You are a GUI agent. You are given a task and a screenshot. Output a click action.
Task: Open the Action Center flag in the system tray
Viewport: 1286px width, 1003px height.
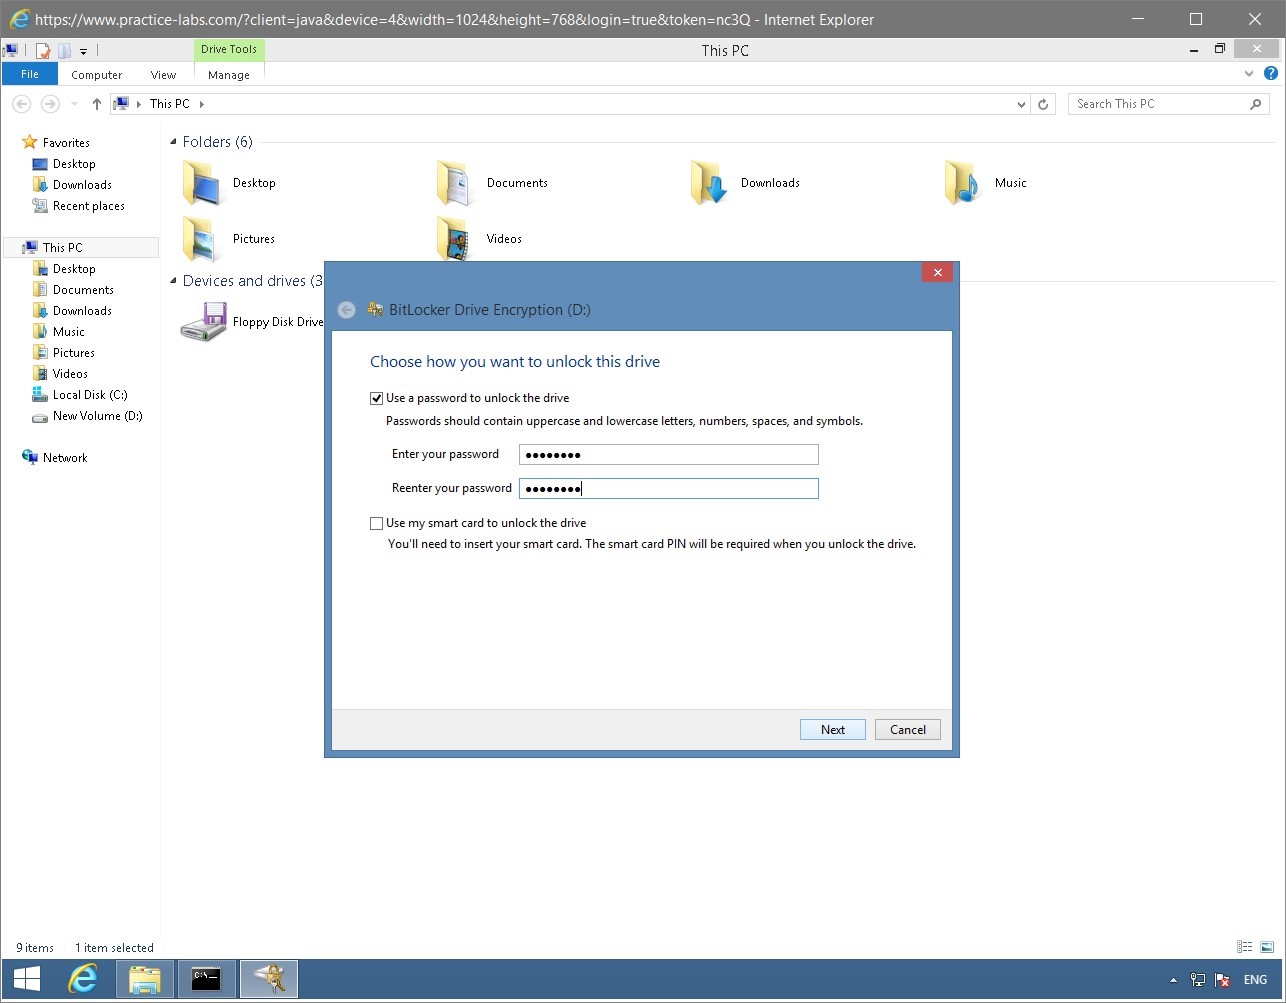tap(1223, 979)
